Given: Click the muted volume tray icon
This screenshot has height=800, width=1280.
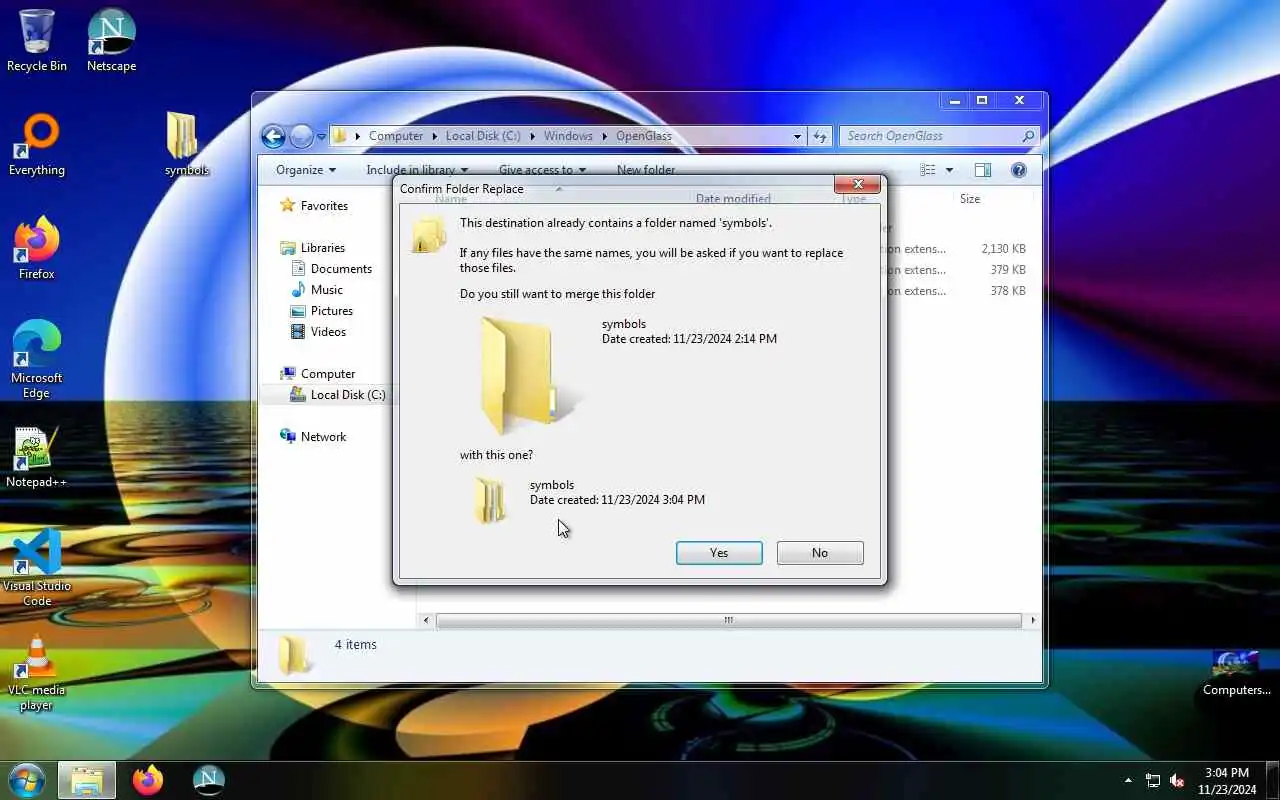Looking at the screenshot, I should (1177, 780).
